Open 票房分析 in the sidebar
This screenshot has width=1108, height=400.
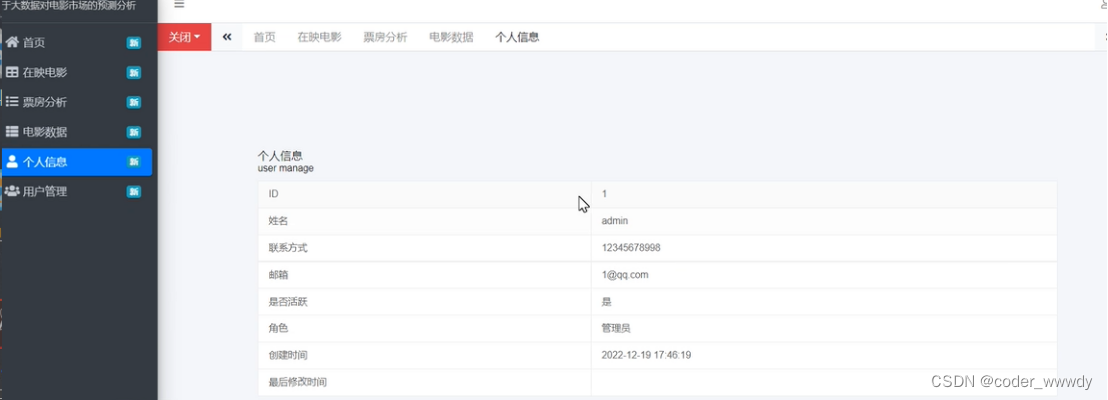coord(76,102)
